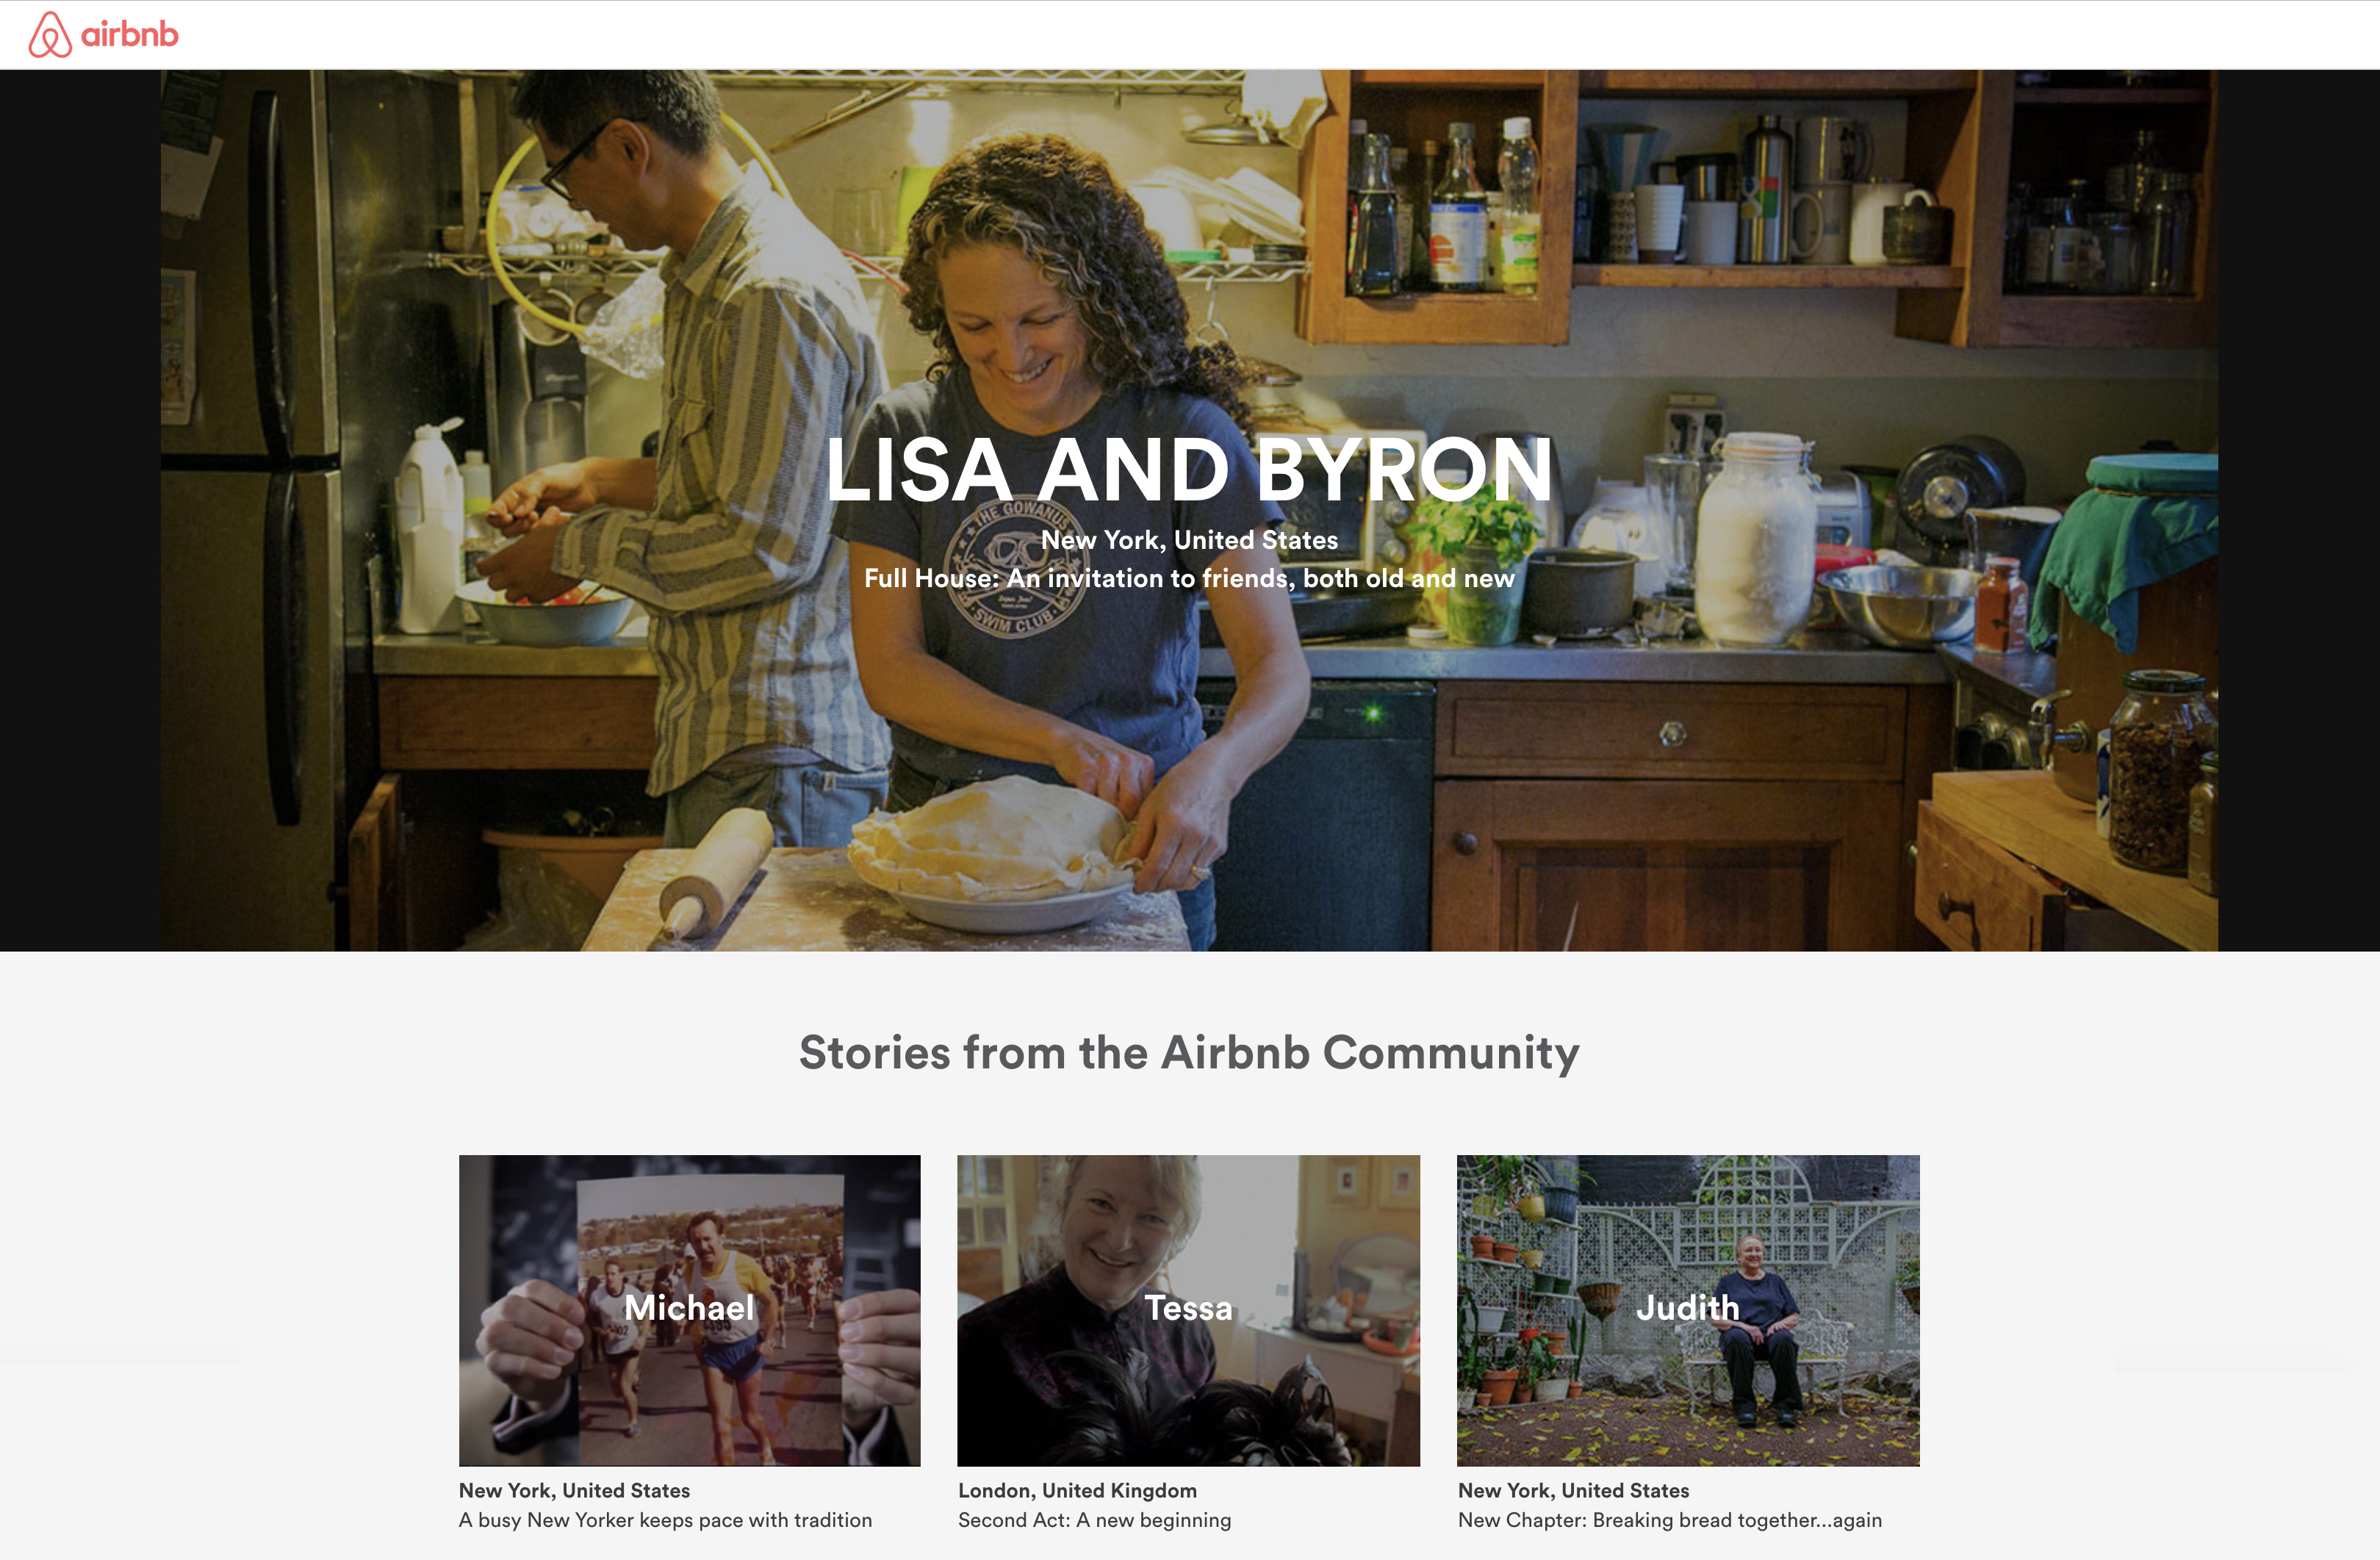The height and width of the screenshot is (1560, 2380).
Task: Click 'New Chapter: Breaking bread together' caption
Action: (x=1669, y=1520)
